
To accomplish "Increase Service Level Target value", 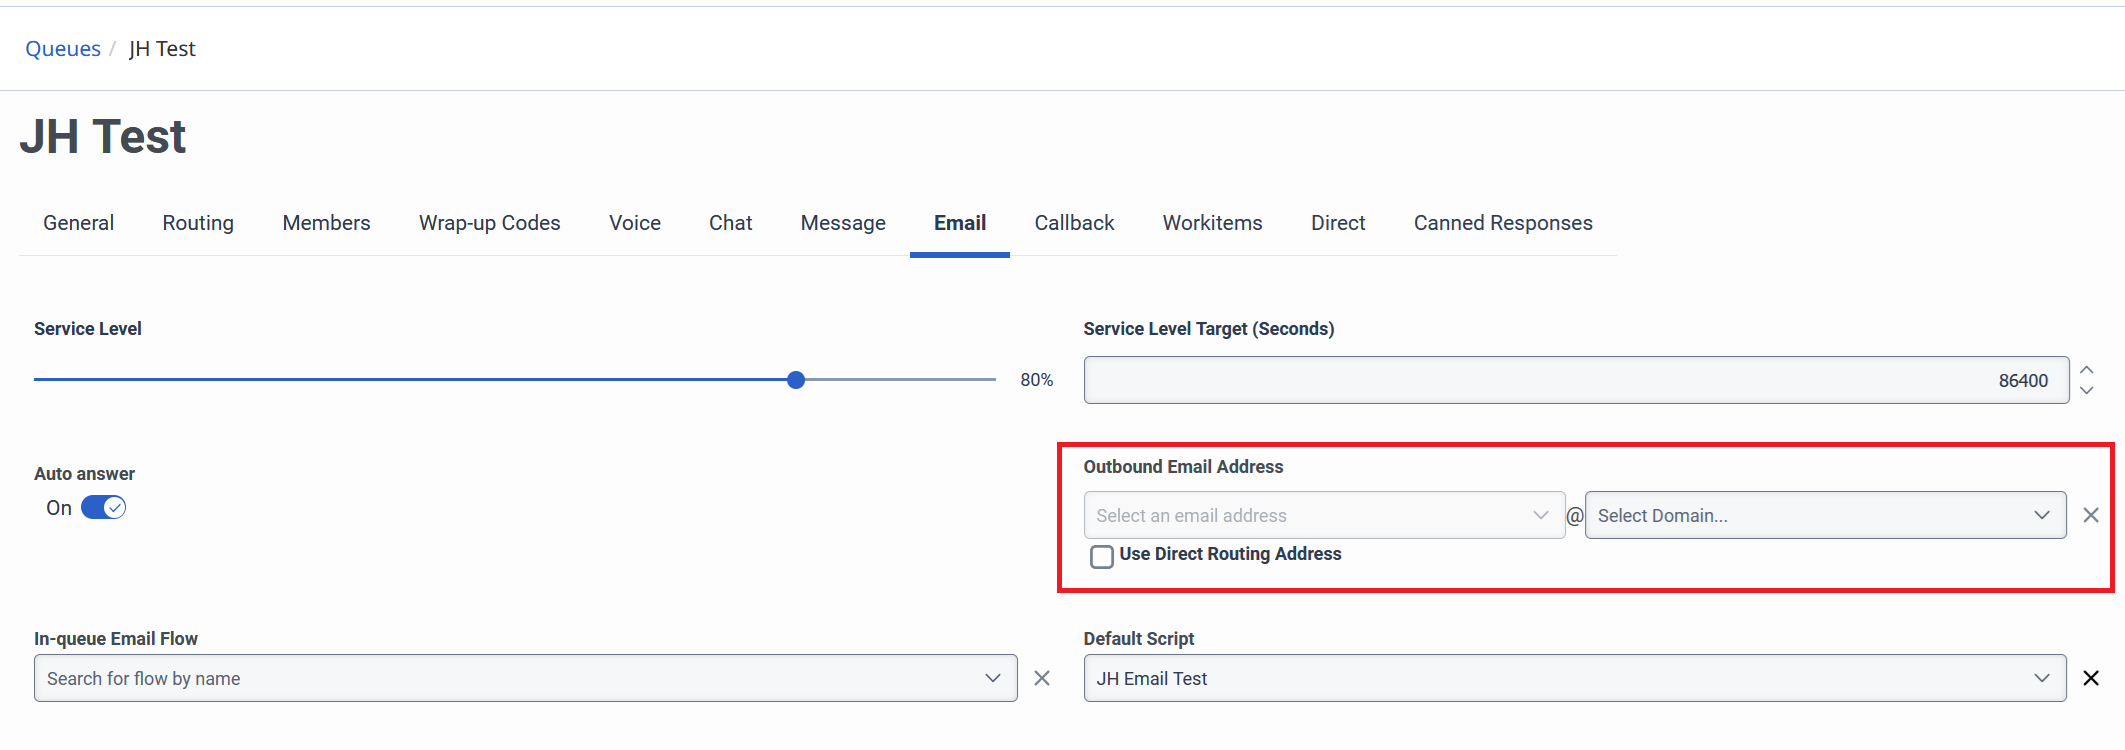I will (2087, 370).
